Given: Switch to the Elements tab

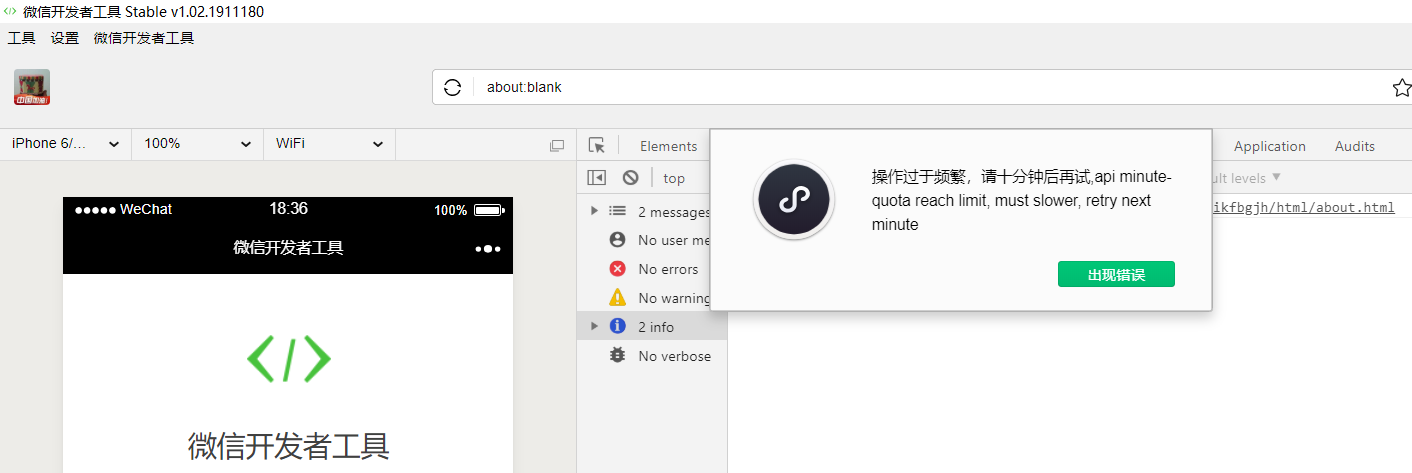Looking at the screenshot, I should tap(668, 146).
